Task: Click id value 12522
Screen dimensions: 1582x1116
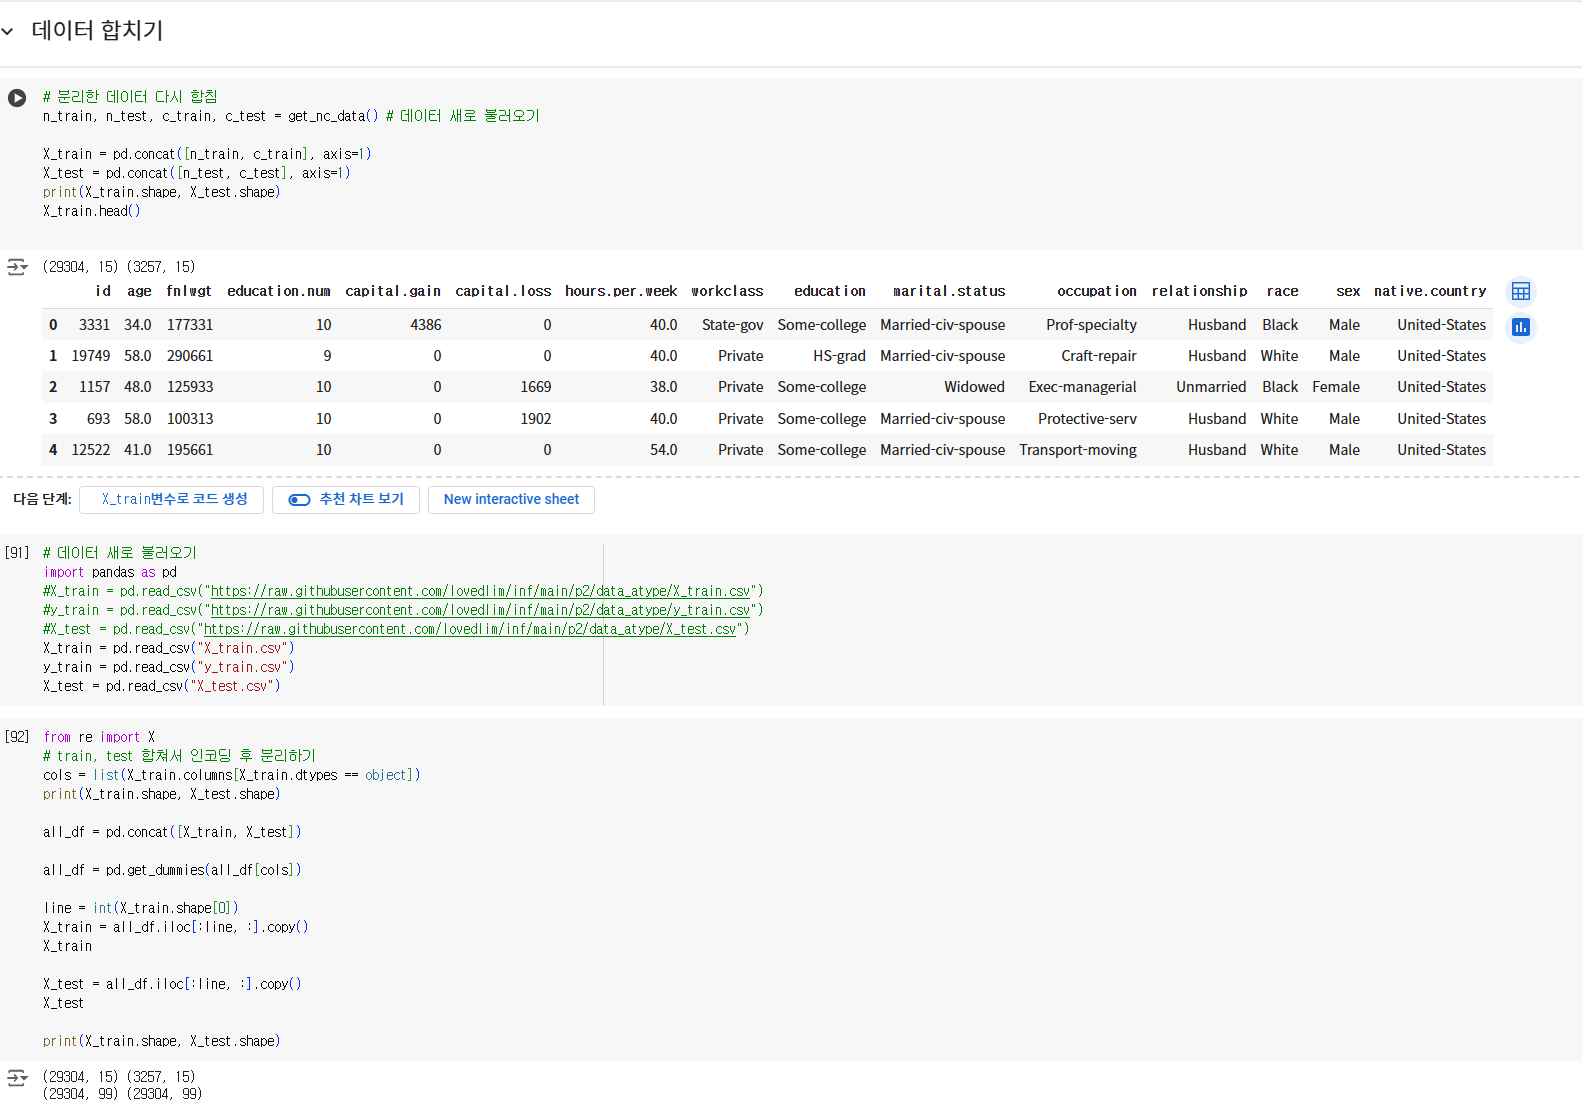Action: point(91,450)
